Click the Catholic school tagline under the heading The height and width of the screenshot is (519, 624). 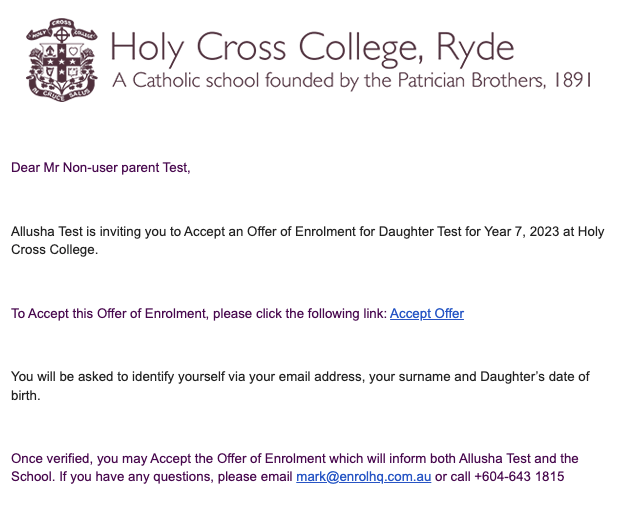(350, 81)
